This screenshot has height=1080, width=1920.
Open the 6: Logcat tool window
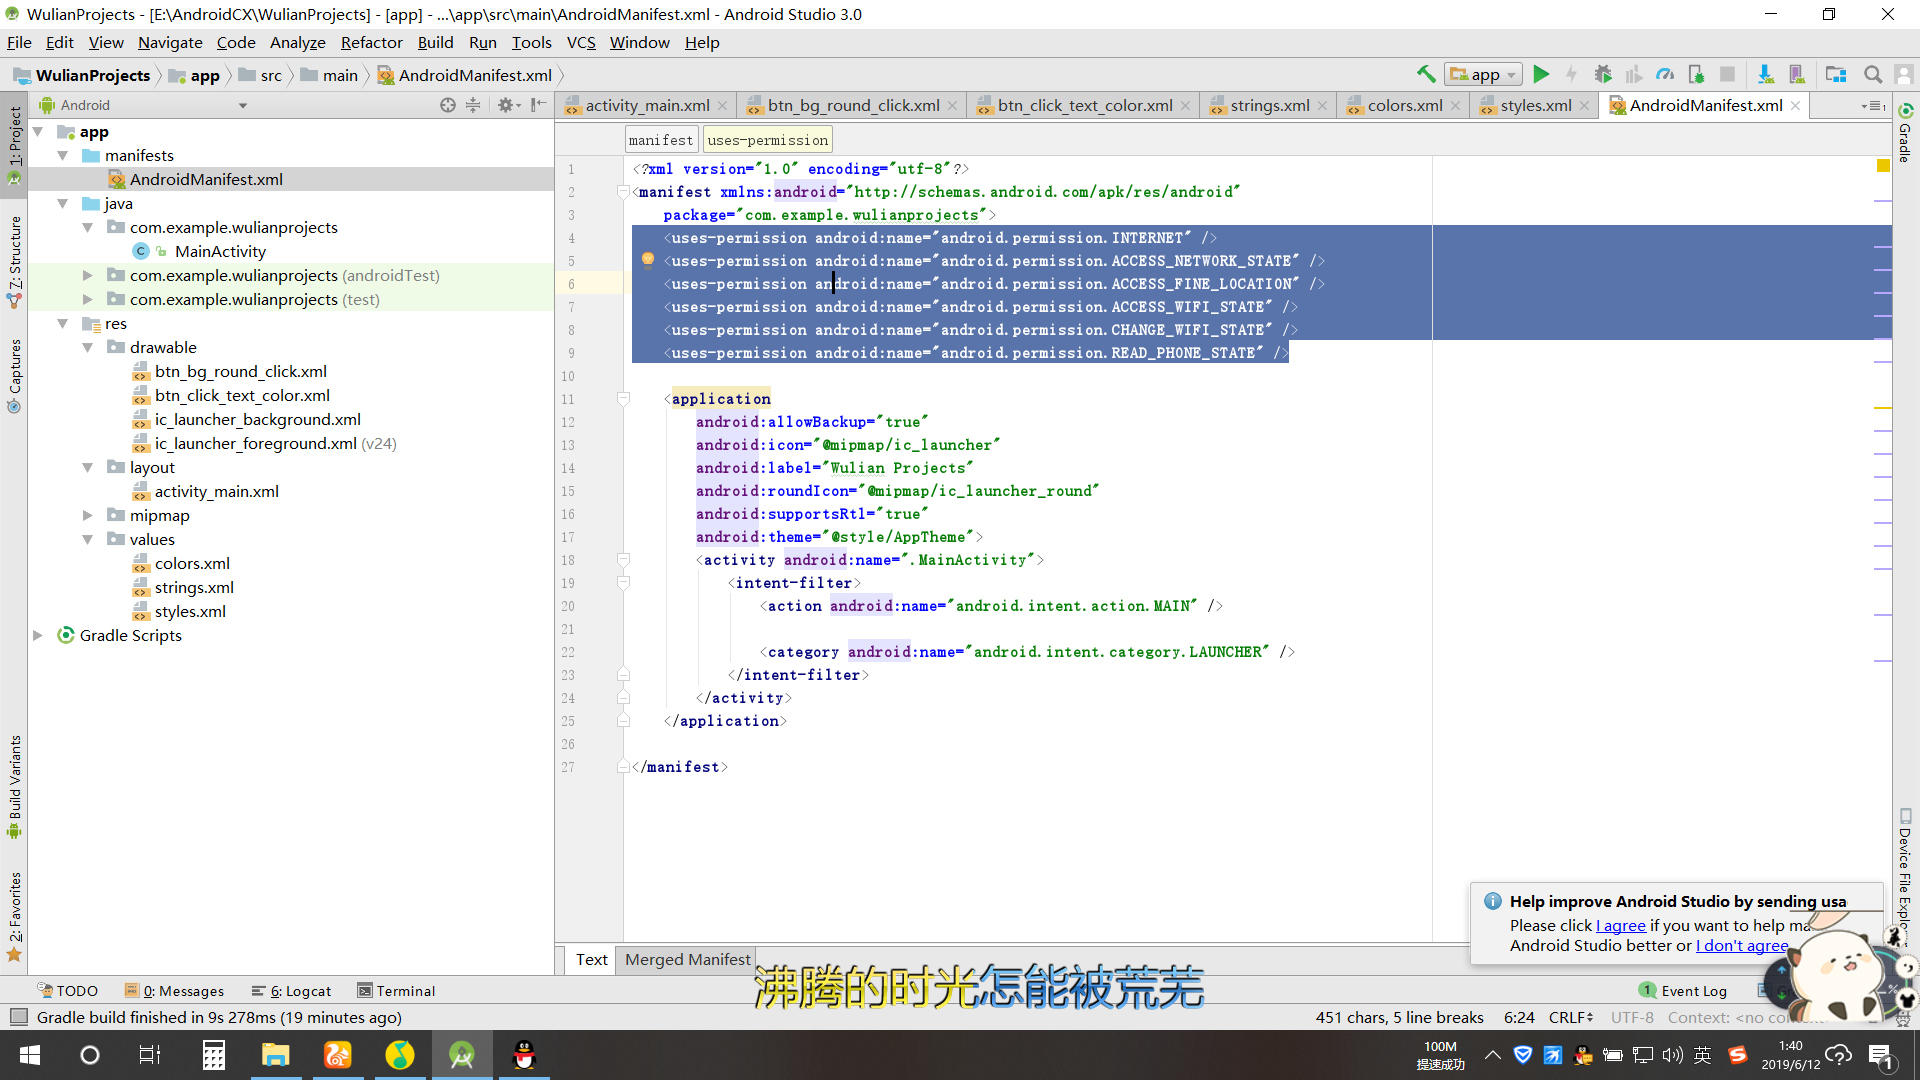click(291, 991)
